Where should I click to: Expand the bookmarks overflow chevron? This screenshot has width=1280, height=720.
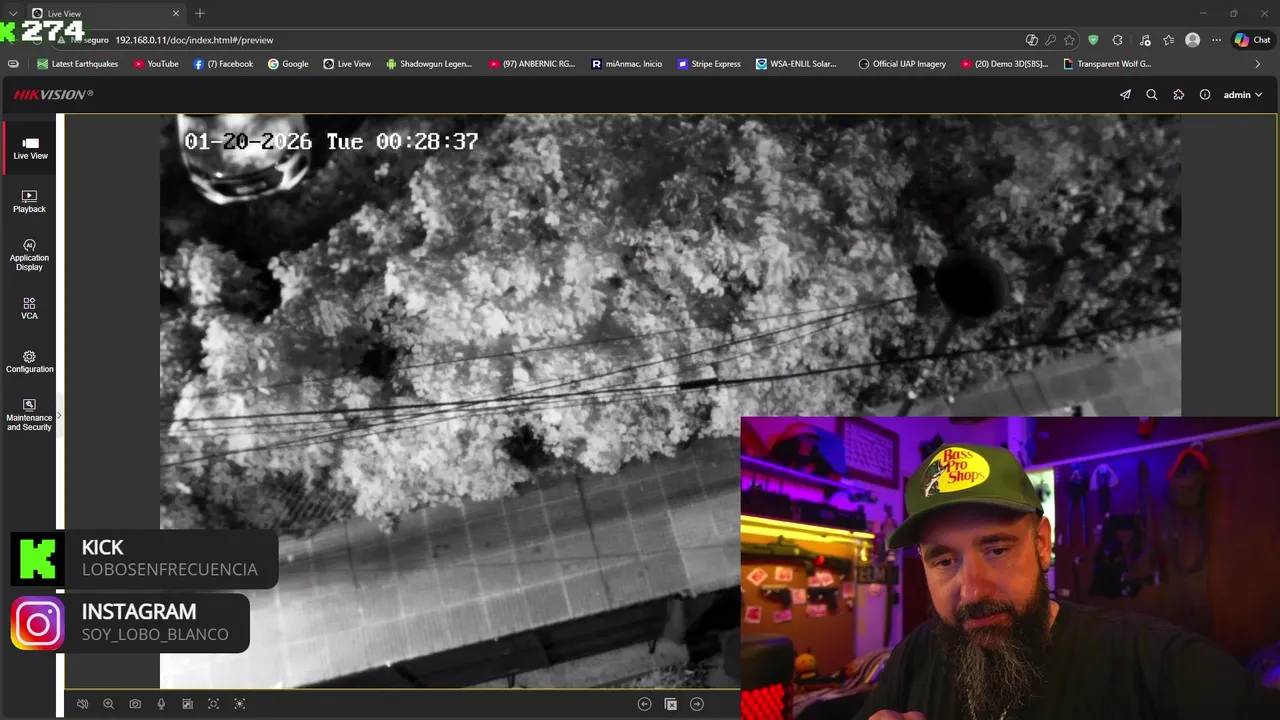1258,64
